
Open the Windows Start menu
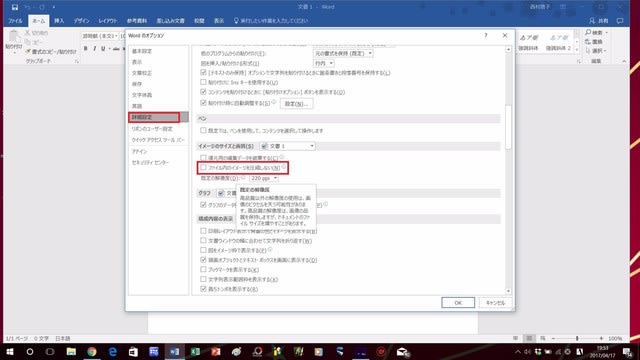pos(9,351)
